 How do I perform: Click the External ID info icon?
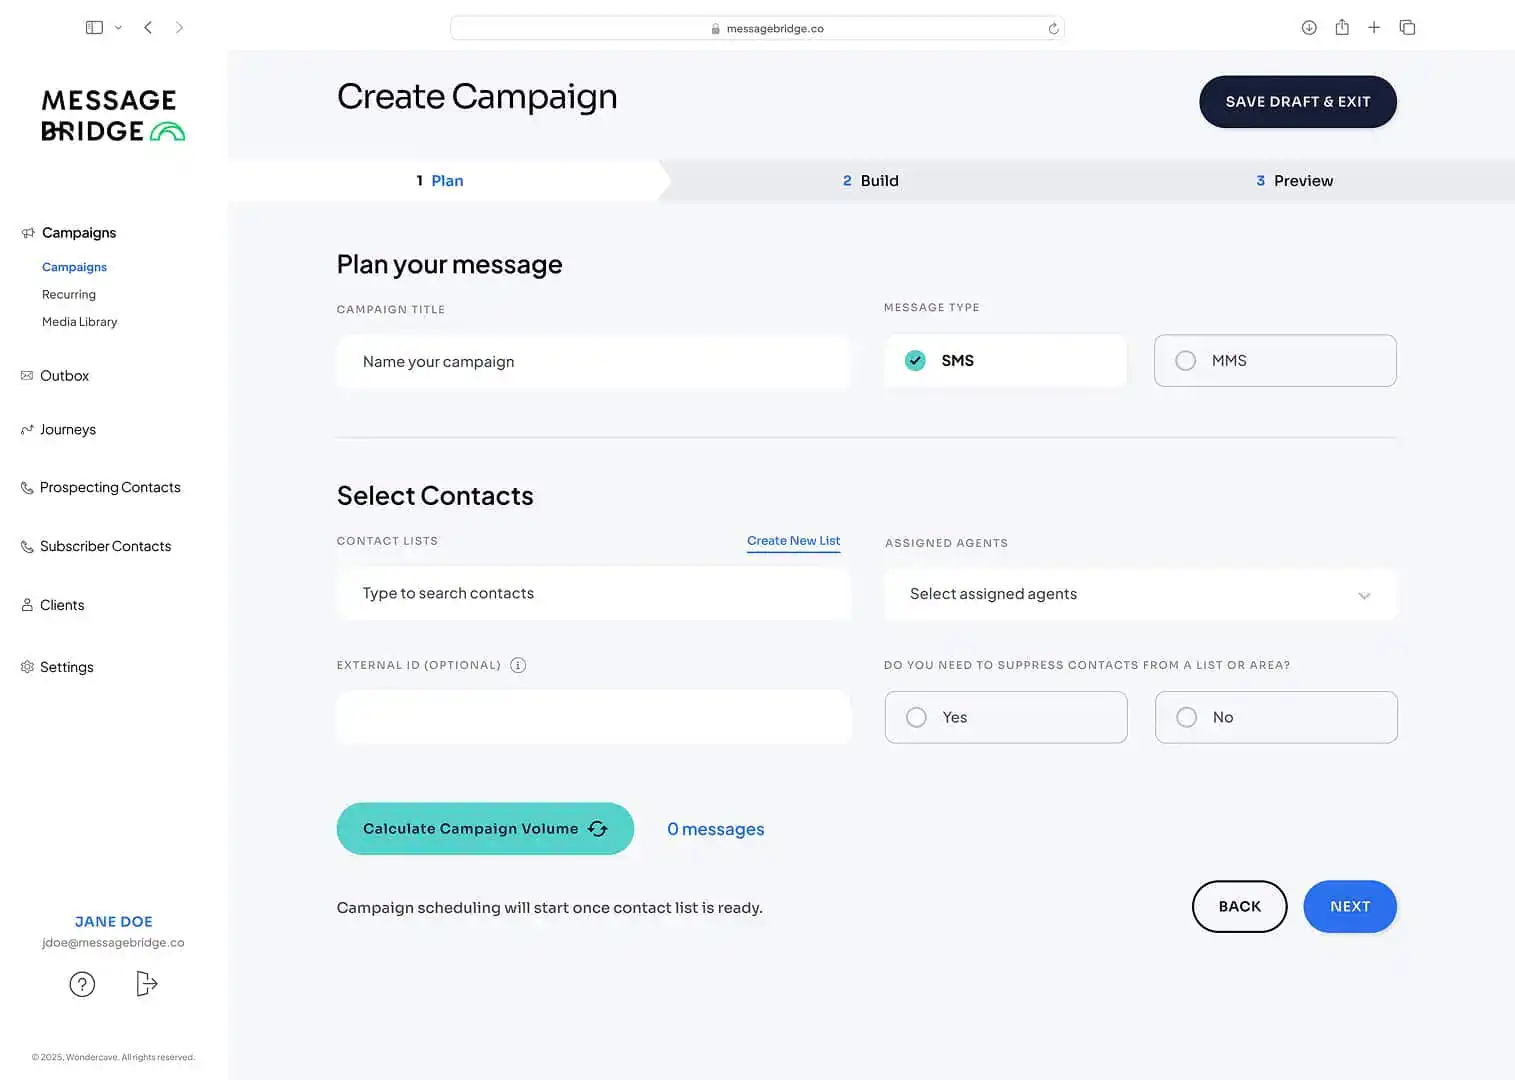click(518, 665)
